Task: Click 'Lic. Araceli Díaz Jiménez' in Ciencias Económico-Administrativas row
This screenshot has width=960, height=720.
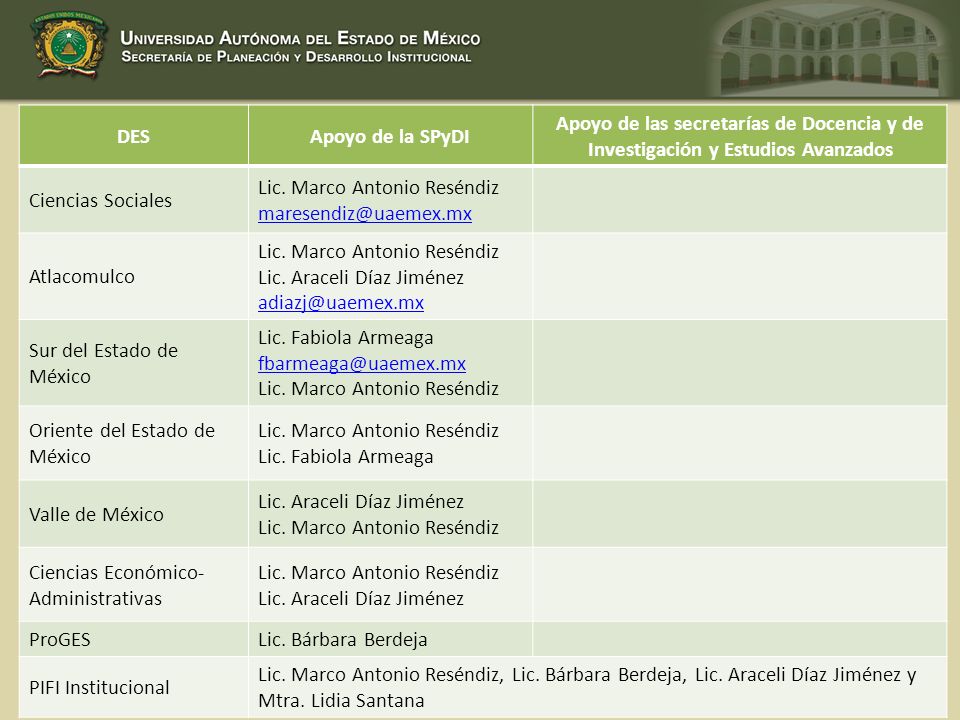Action: pos(361,598)
